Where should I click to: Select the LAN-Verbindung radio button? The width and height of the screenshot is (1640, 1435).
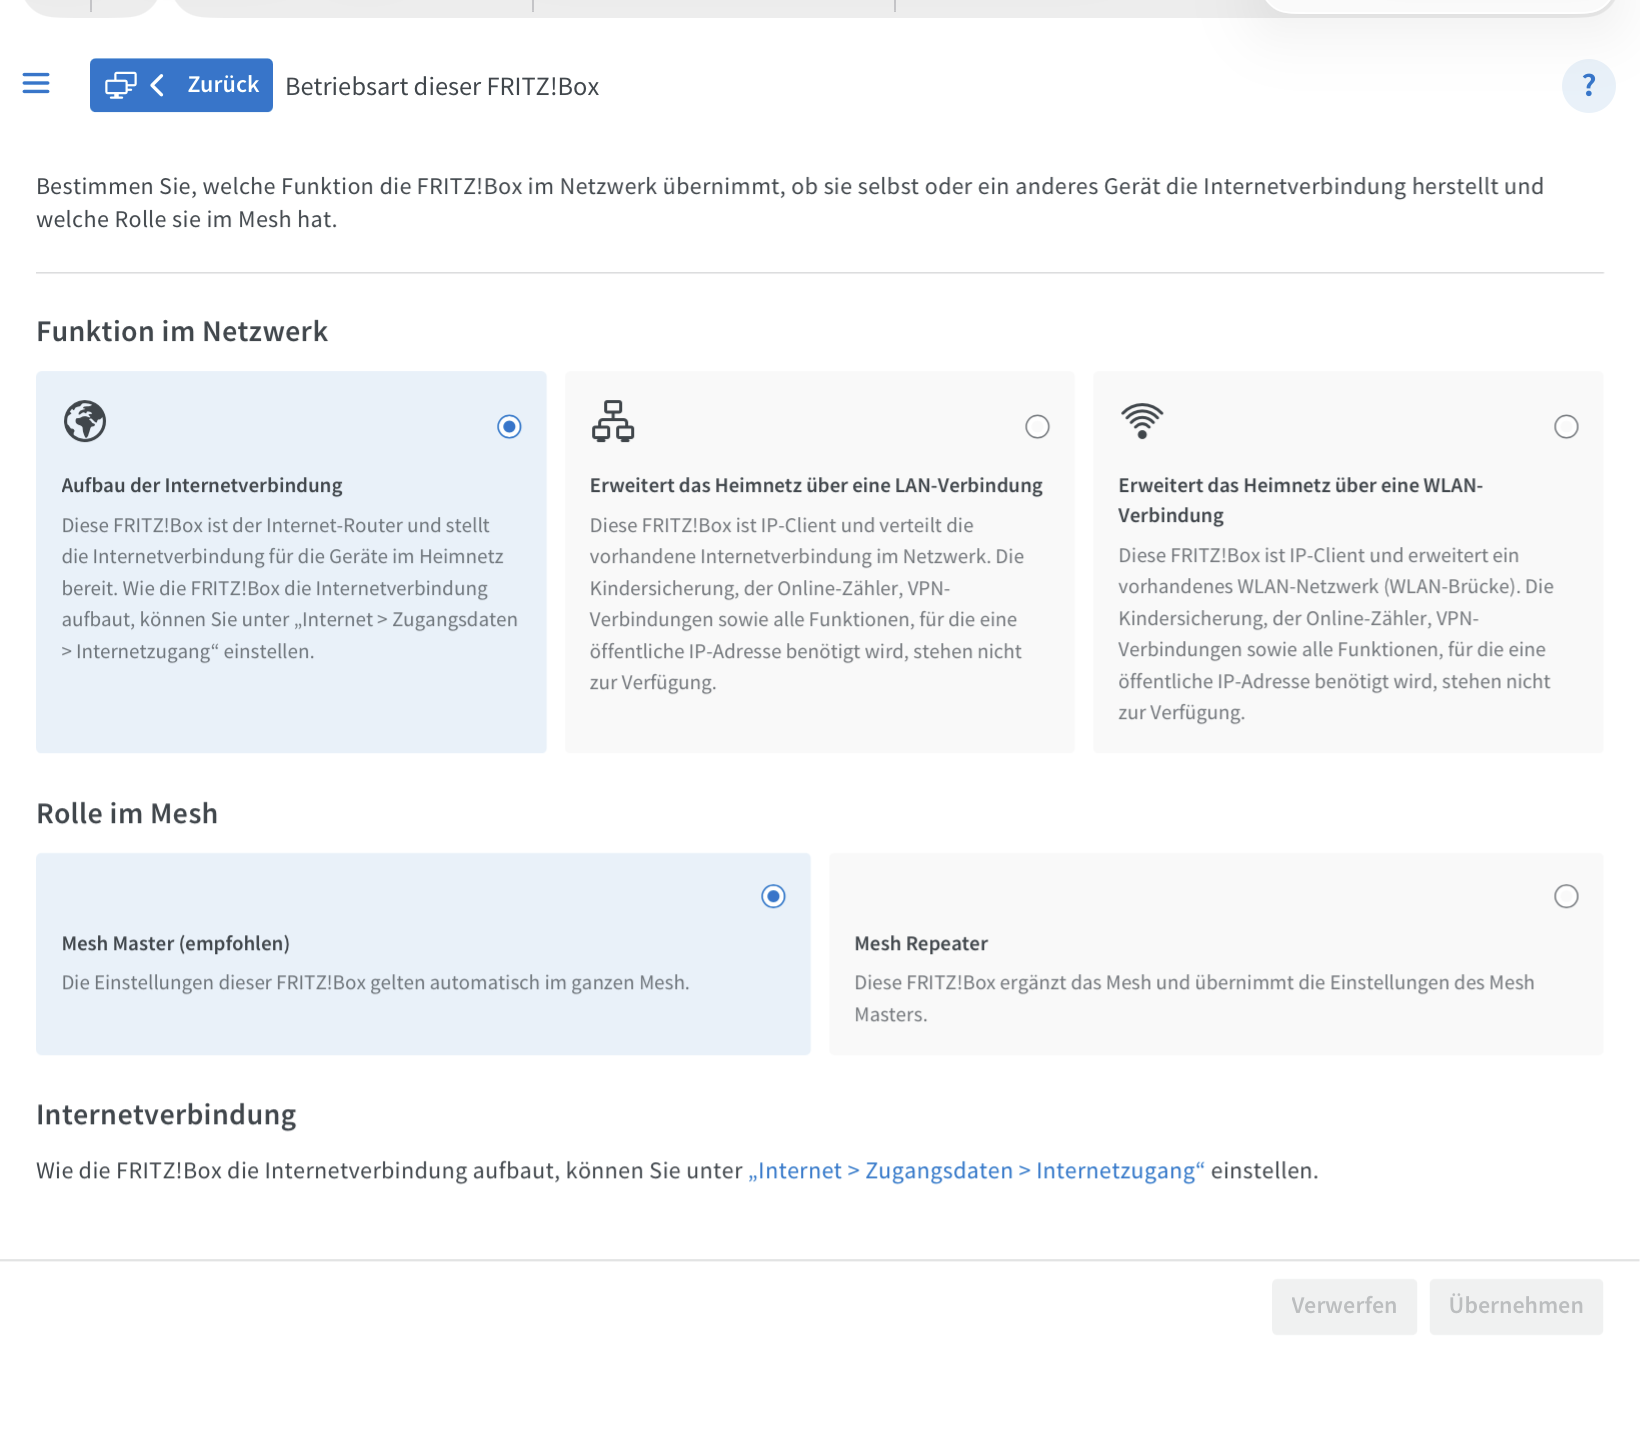click(1038, 427)
